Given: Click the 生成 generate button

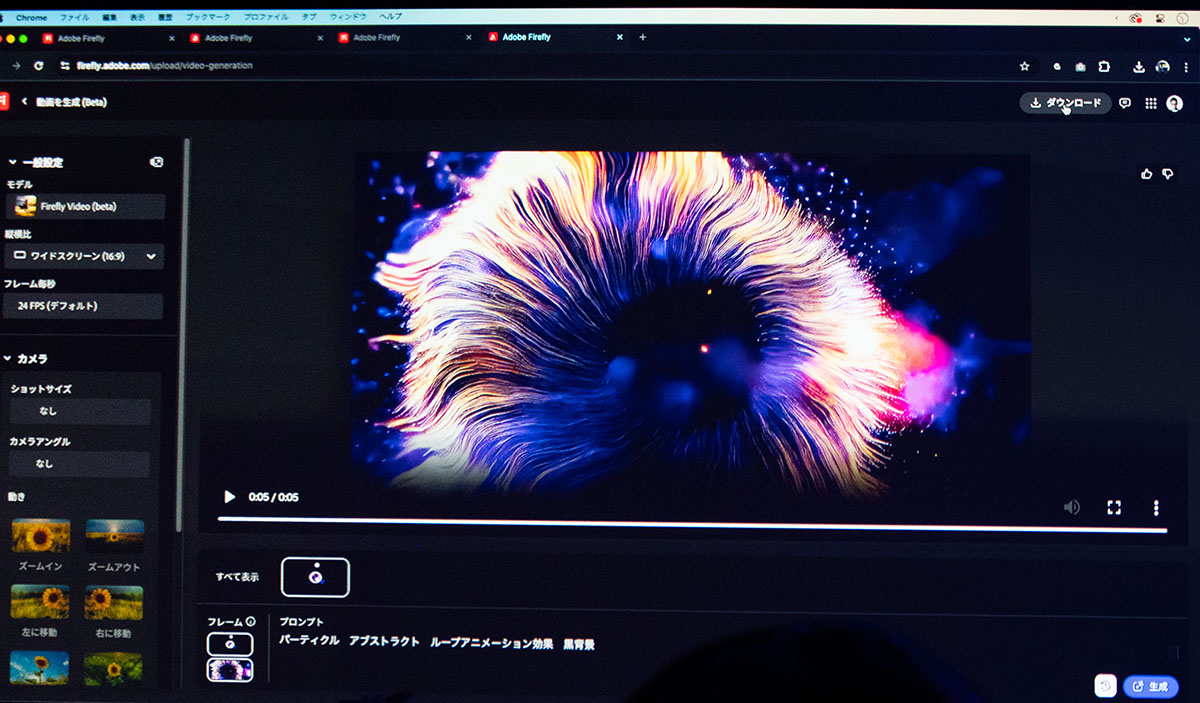Looking at the screenshot, I should point(1150,687).
